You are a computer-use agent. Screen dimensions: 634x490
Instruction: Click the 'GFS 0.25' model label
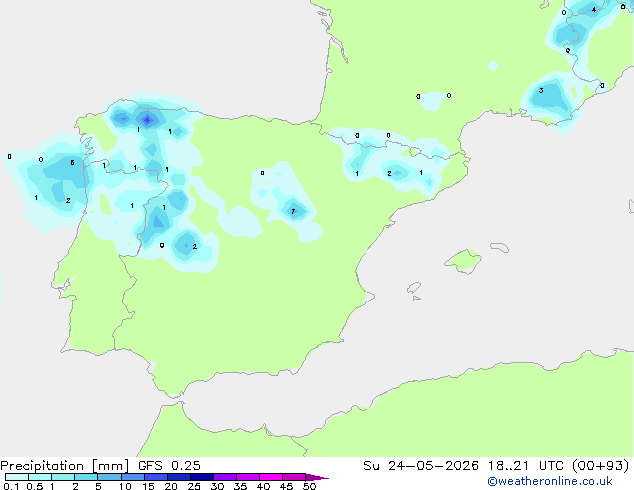pyautogui.click(x=169, y=466)
